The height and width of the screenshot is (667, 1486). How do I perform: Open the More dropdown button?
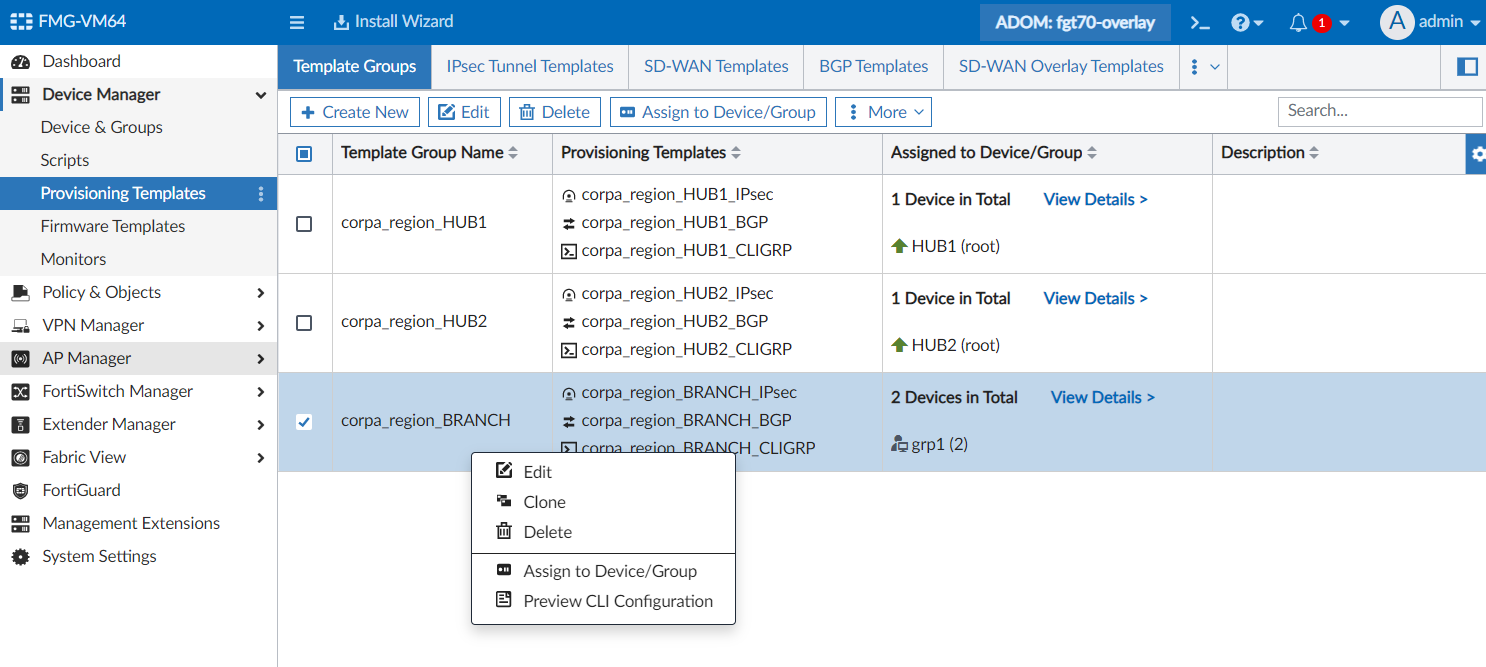(883, 112)
